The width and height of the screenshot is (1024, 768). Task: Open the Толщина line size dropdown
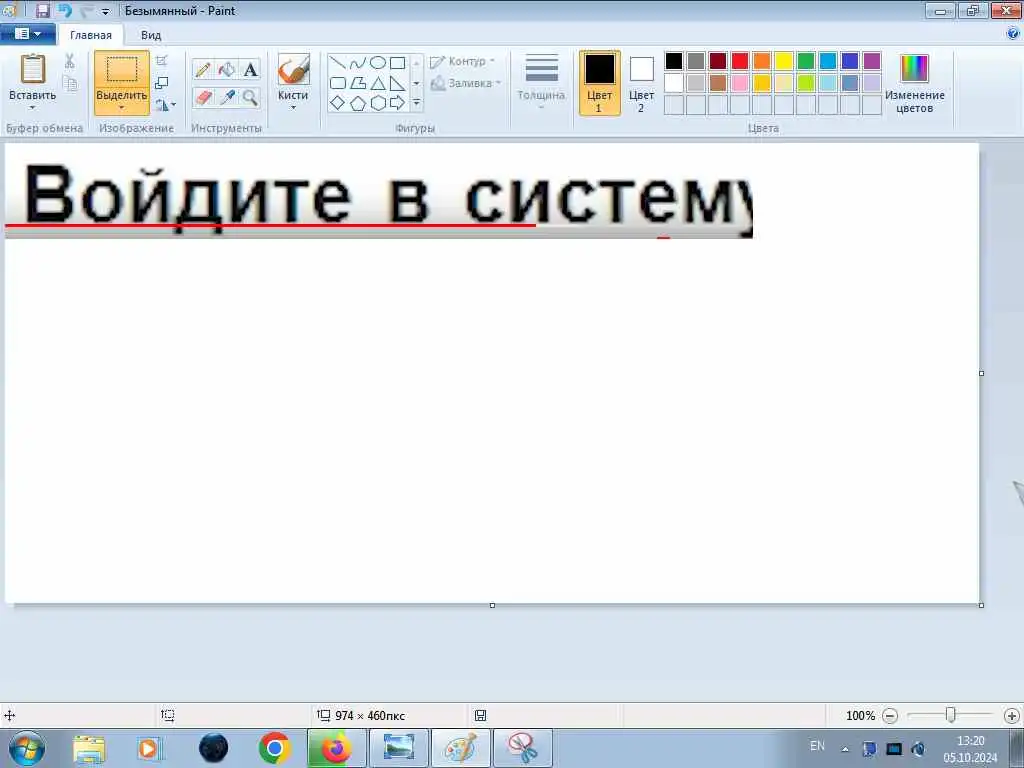[541, 82]
